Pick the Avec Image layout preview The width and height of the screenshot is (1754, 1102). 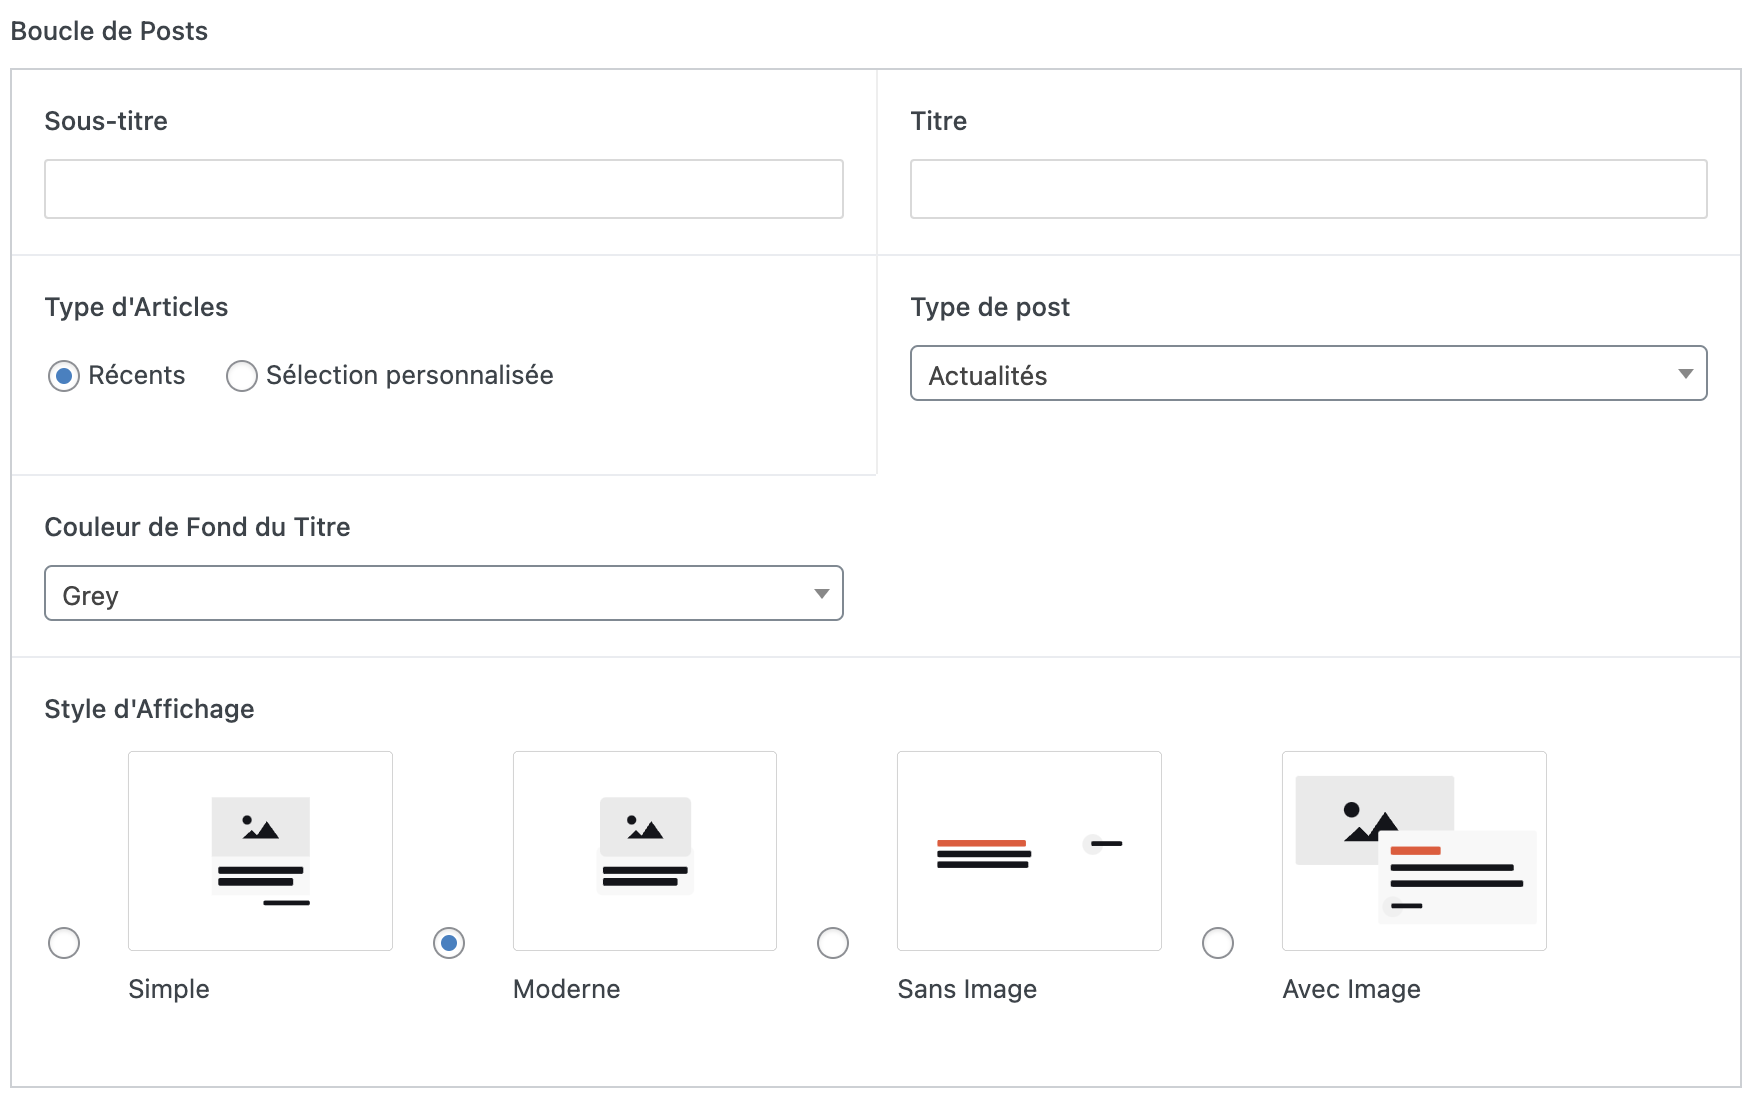(1414, 850)
